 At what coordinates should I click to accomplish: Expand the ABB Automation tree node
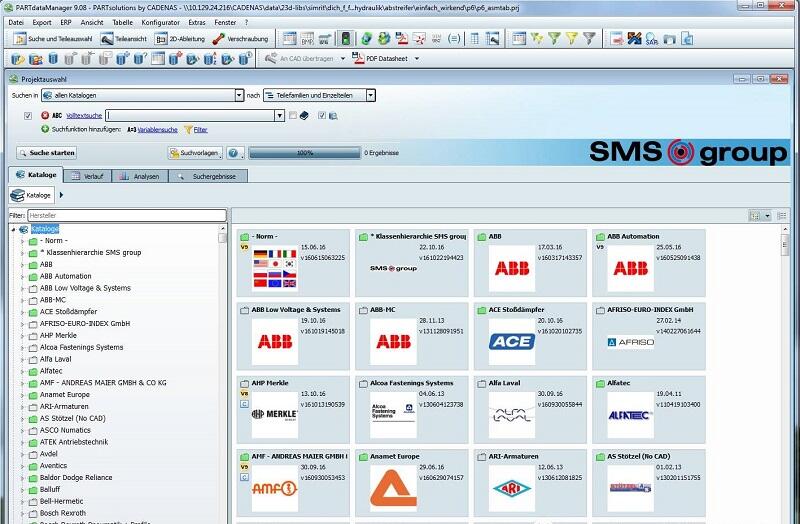(x=21, y=276)
